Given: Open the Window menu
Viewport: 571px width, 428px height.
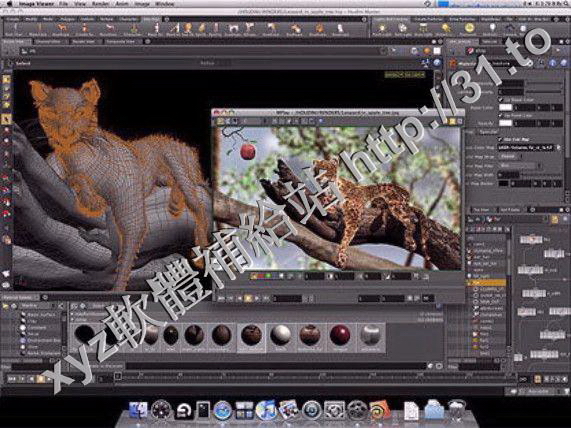Looking at the screenshot, I should pyautogui.click(x=165, y=4).
